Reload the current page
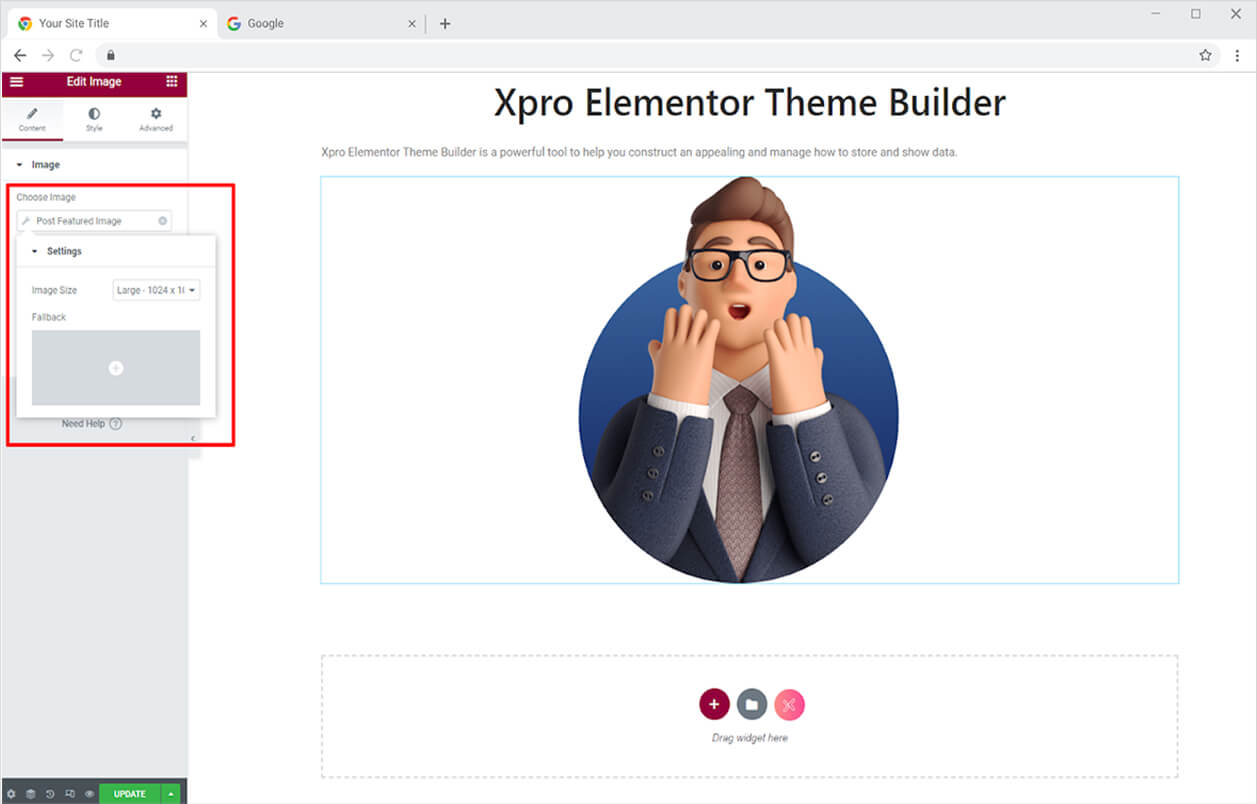 [76, 55]
